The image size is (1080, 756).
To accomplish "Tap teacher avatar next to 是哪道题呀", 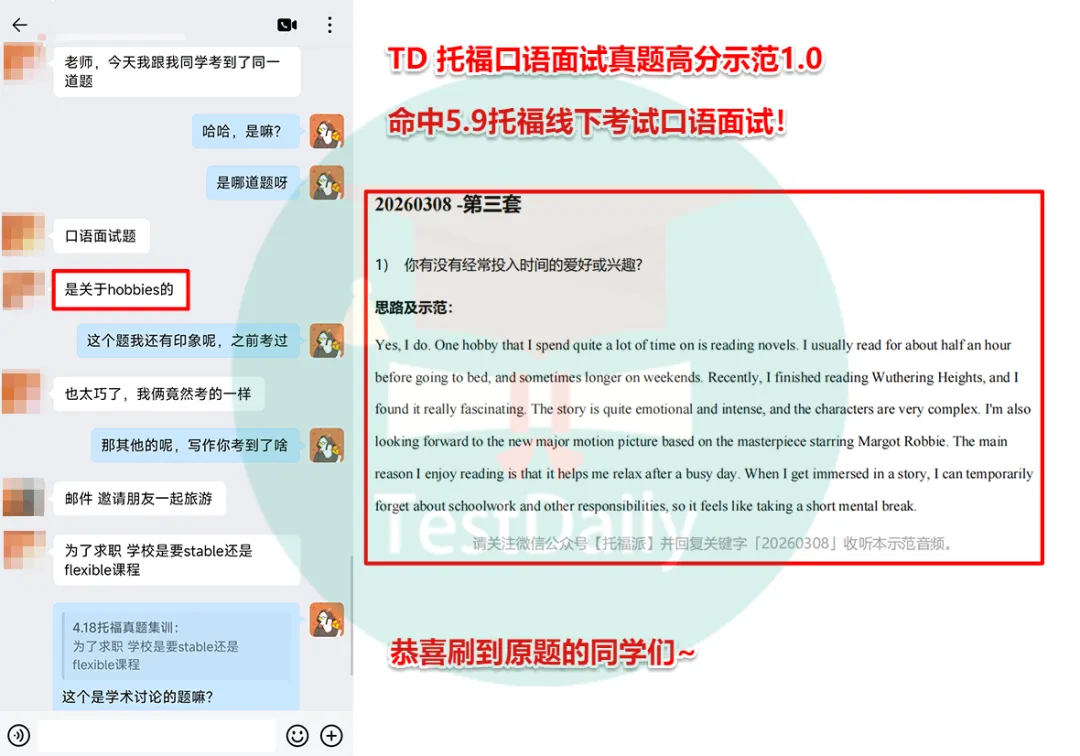I will [x=326, y=182].
